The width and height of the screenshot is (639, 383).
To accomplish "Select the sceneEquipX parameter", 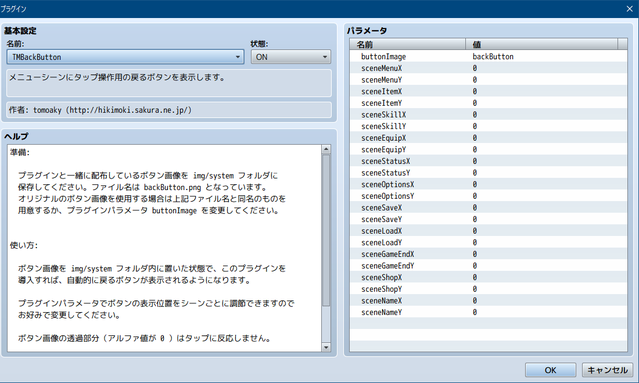I will click(383, 138).
